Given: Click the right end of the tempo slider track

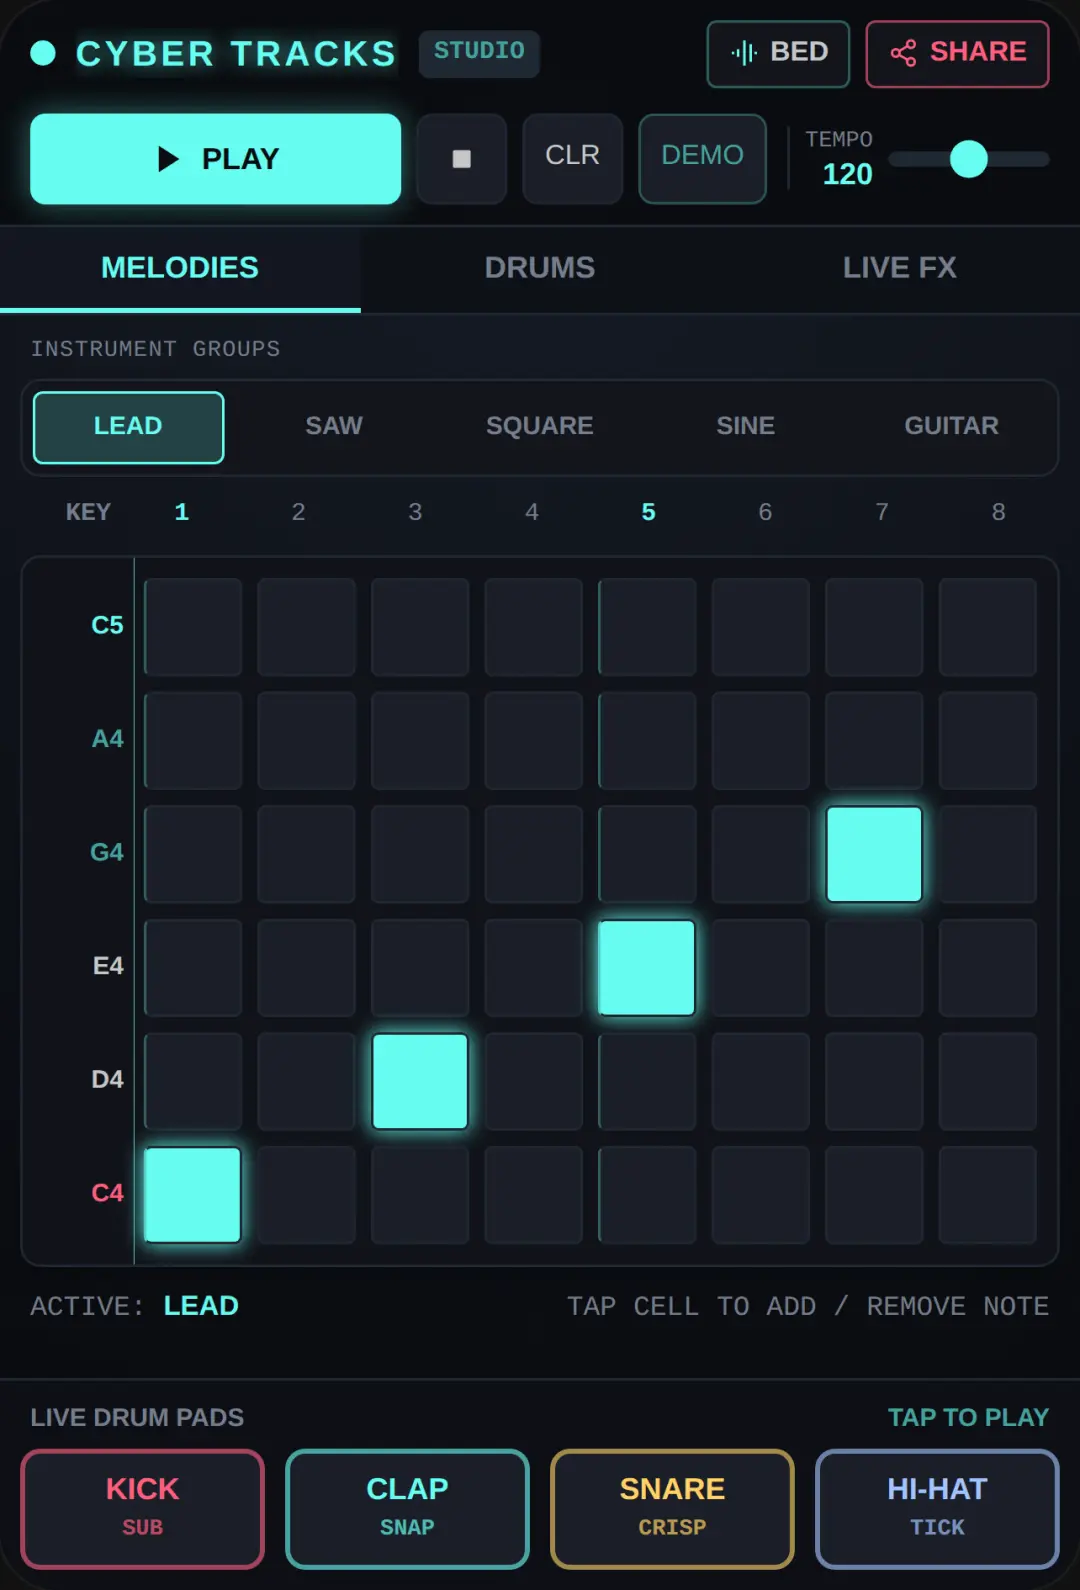Looking at the screenshot, I should click(x=1042, y=159).
